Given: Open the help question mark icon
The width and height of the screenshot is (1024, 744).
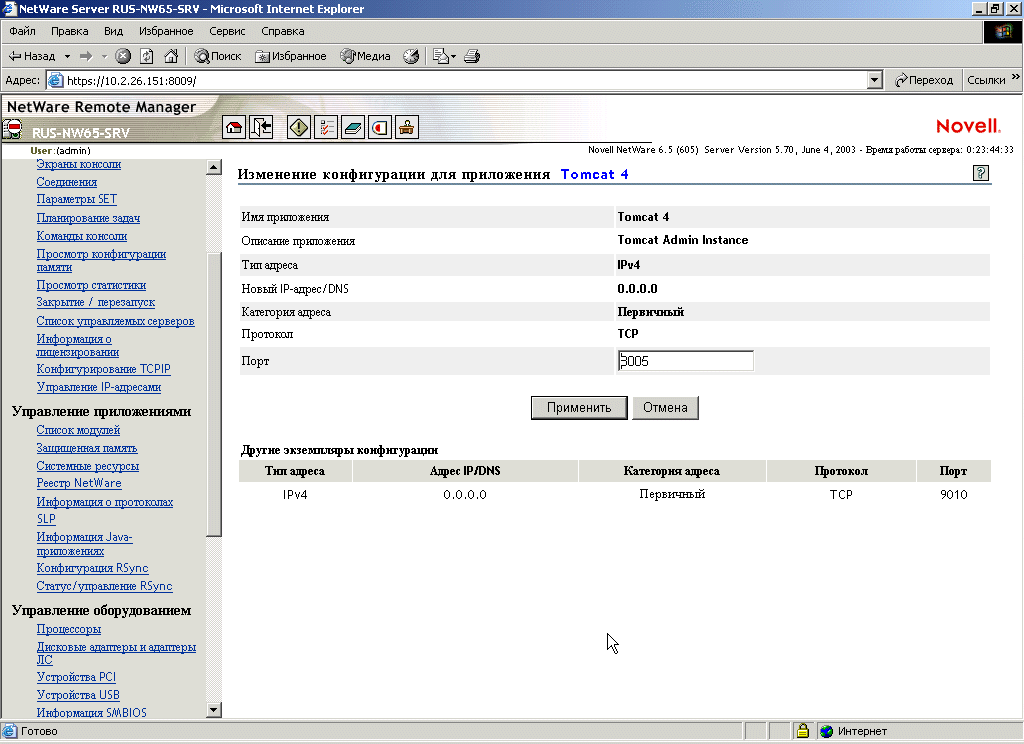Looking at the screenshot, I should (980, 174).
